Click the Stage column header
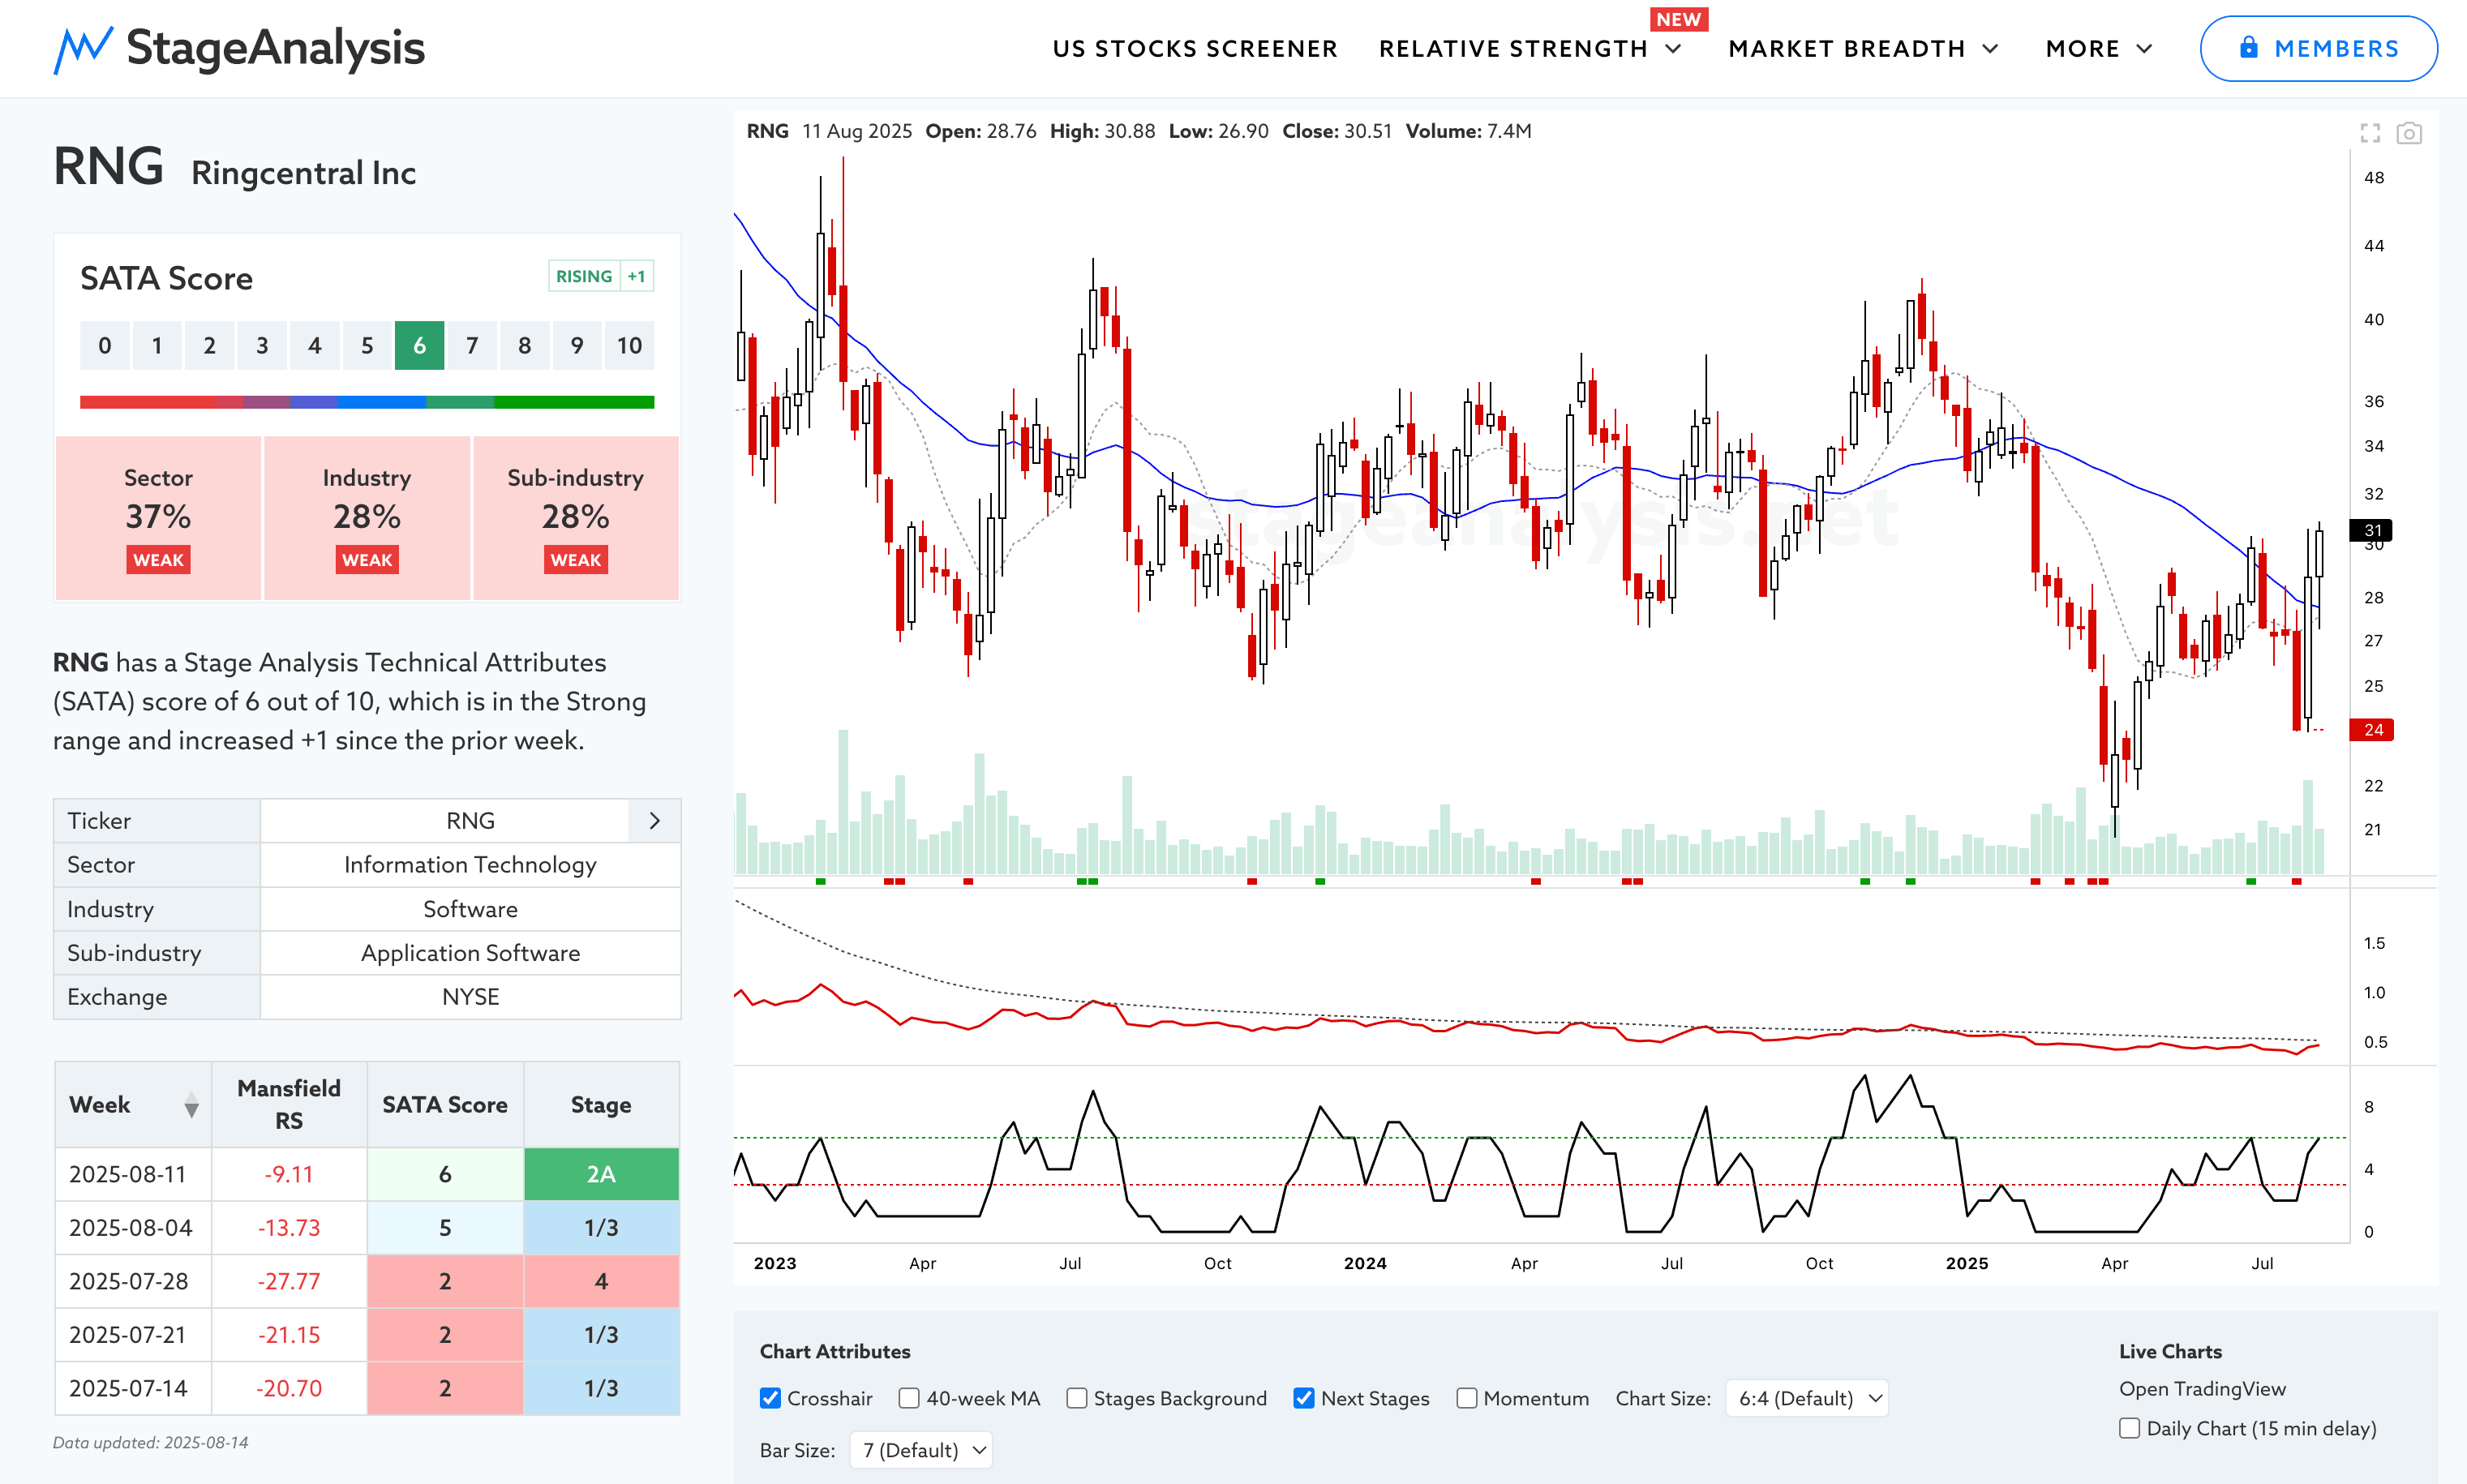 pyautogui.click(x=601, y=1105)
